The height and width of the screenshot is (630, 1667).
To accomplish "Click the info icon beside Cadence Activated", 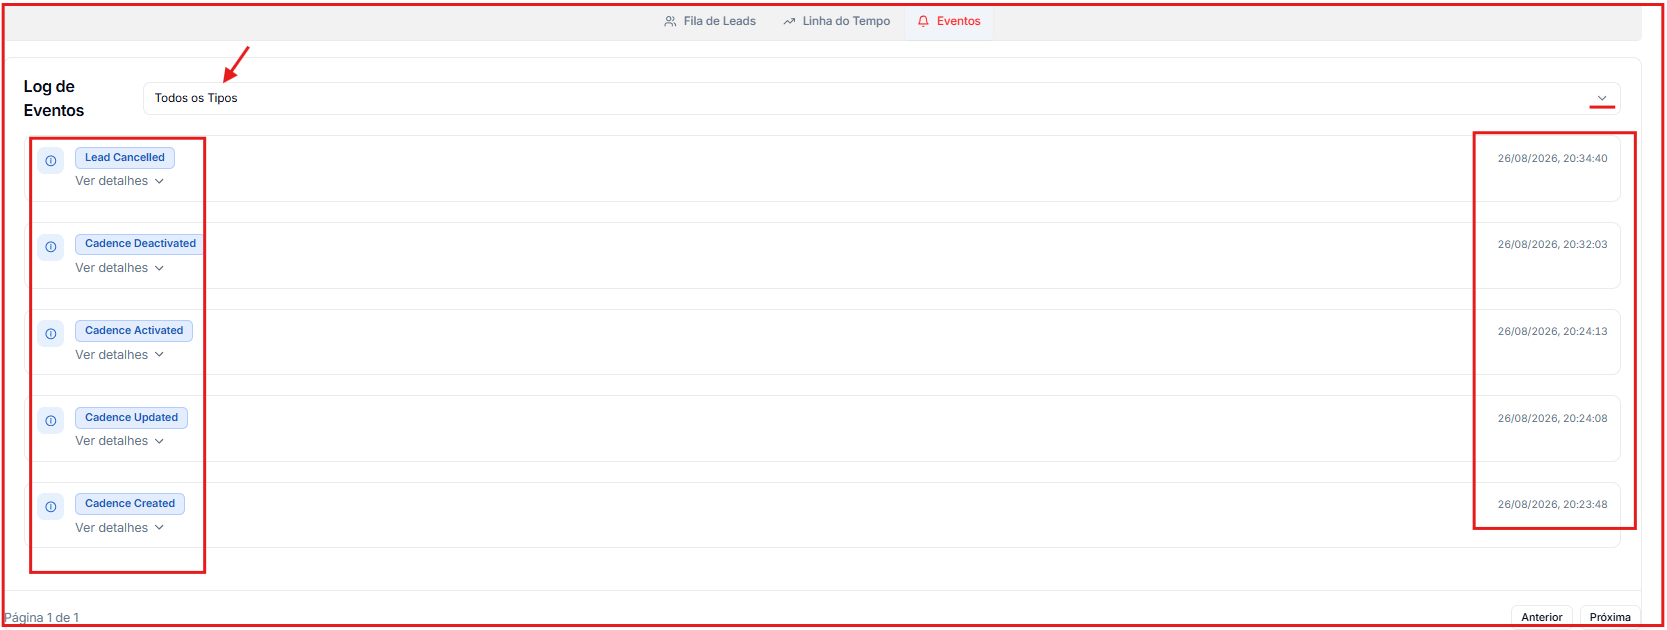I will pos(51,334).
